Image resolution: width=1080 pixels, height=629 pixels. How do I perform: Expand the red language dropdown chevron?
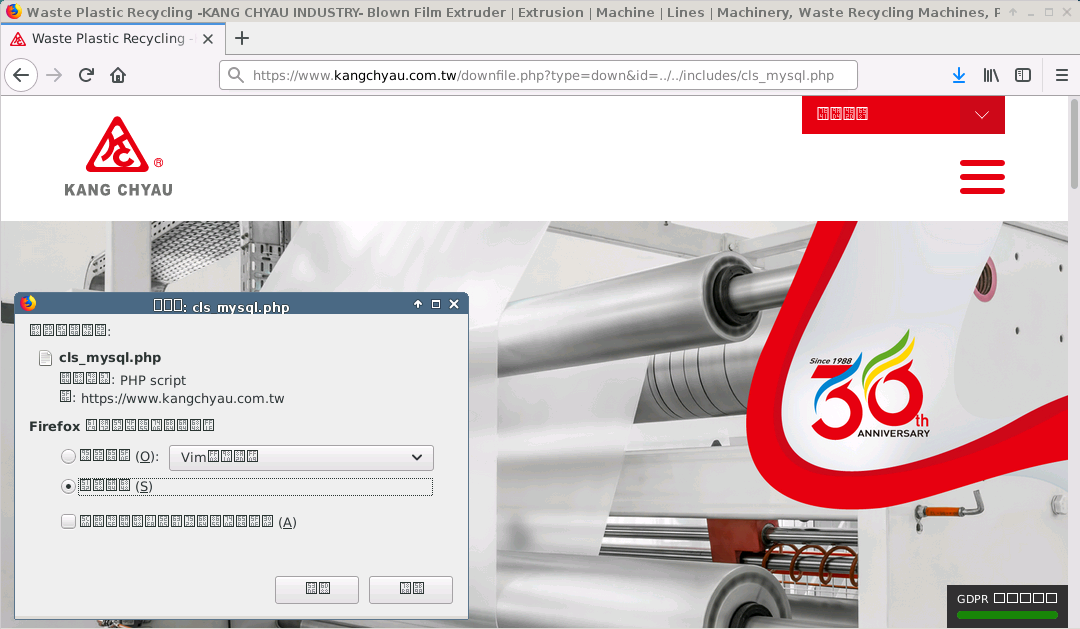pyautogui.click(x=982, y=114)
